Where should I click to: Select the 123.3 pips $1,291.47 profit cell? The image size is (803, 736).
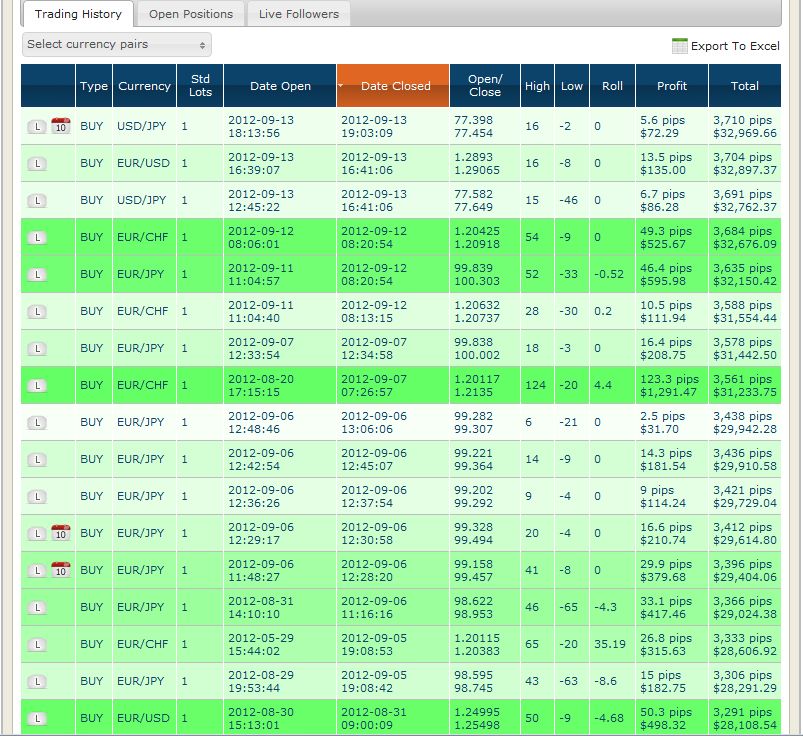672,385
